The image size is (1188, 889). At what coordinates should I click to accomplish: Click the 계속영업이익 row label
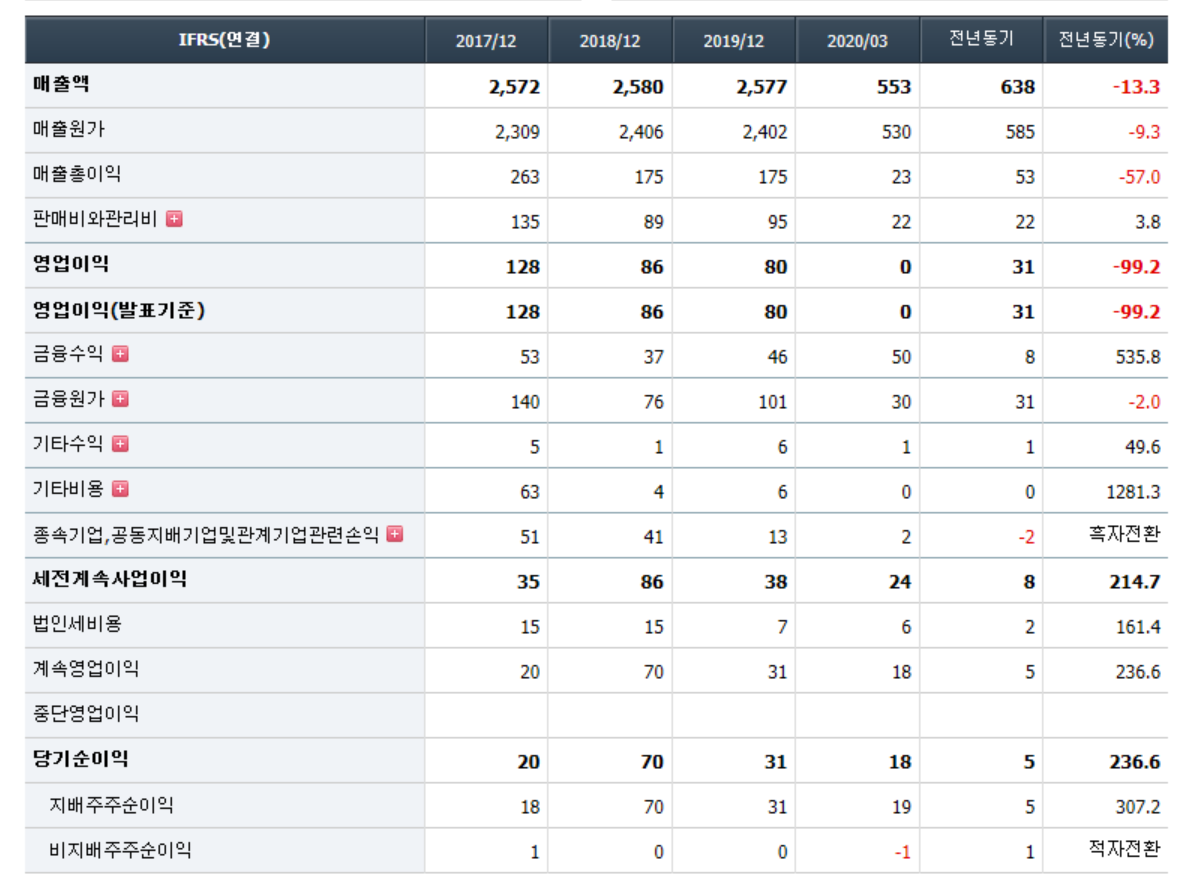click(86, 669)
